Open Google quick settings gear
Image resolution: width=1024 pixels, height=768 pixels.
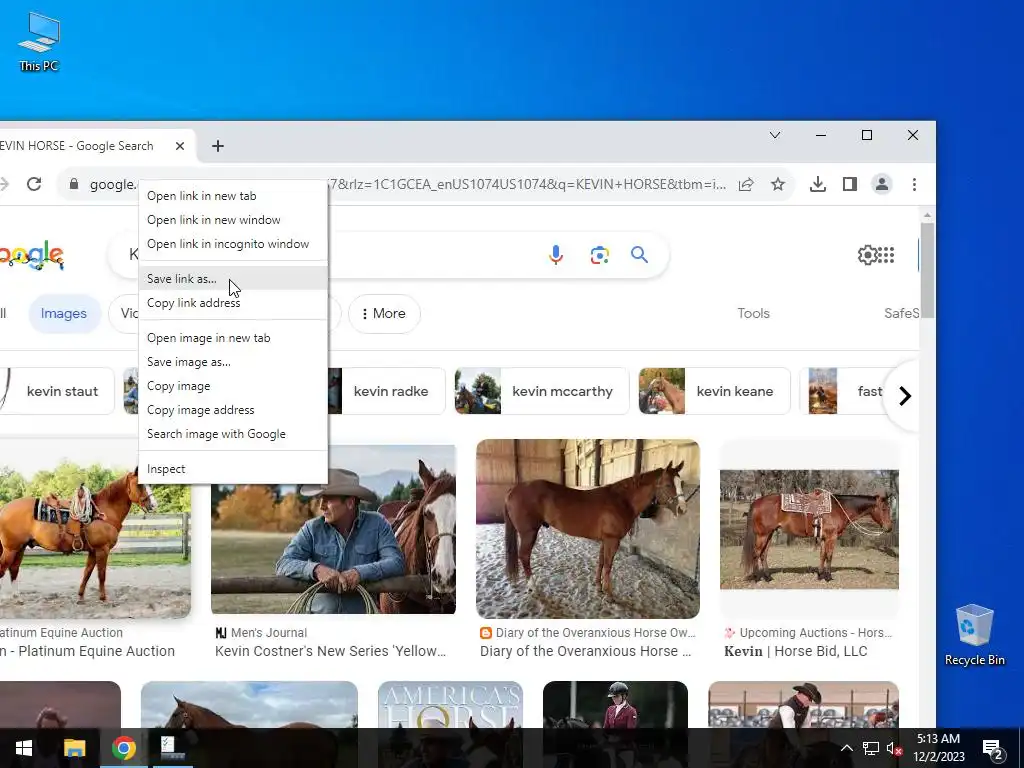(x=867, y=255)
